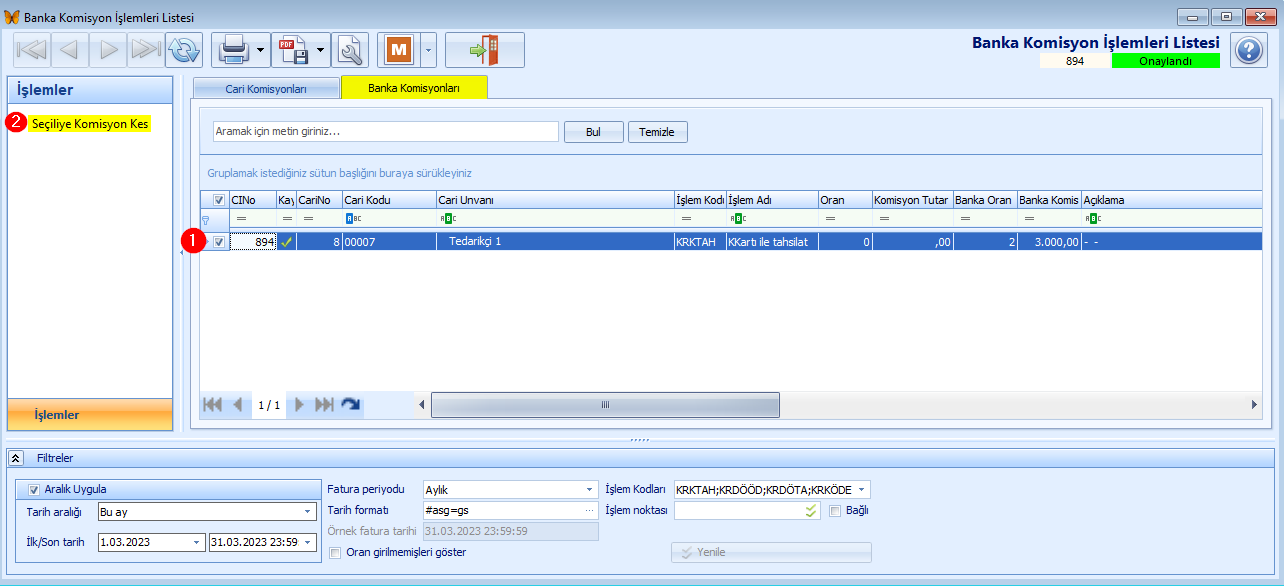Open the İşlem Kodları dropdown
The width and height of the screenshot is (1284, 586).
pyautogui.click(x=862, y=490)
